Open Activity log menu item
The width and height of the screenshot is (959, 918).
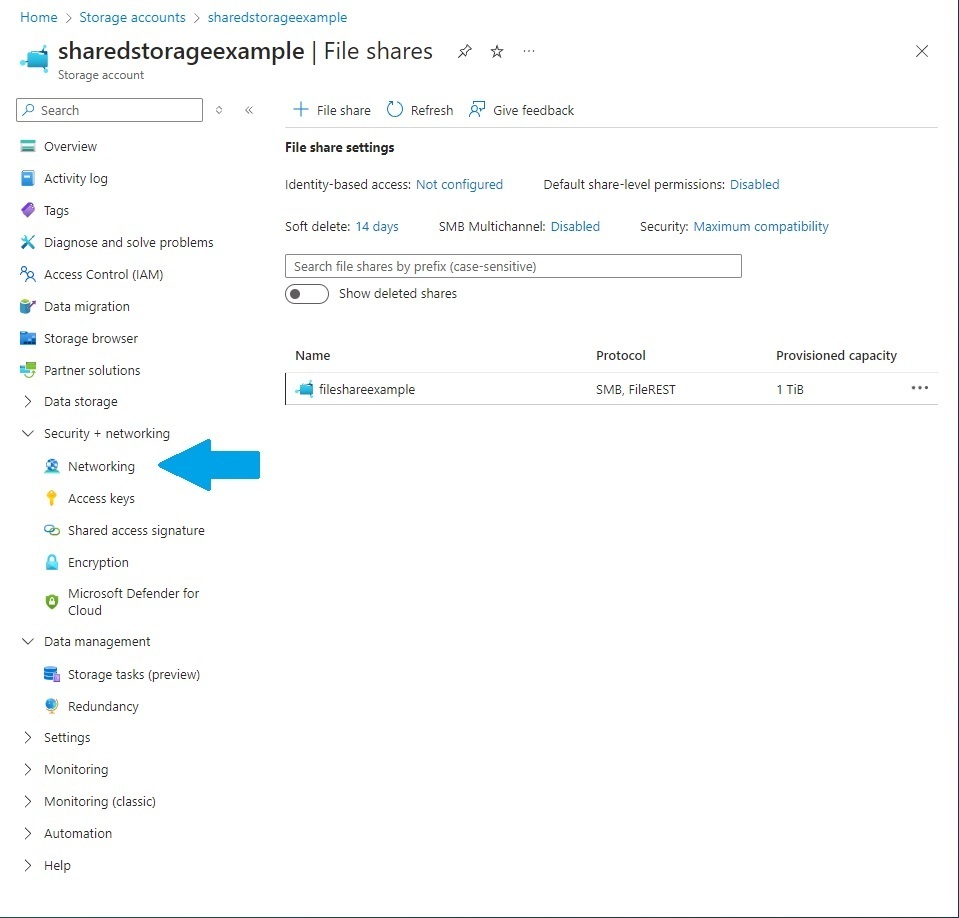coord(76,178)
